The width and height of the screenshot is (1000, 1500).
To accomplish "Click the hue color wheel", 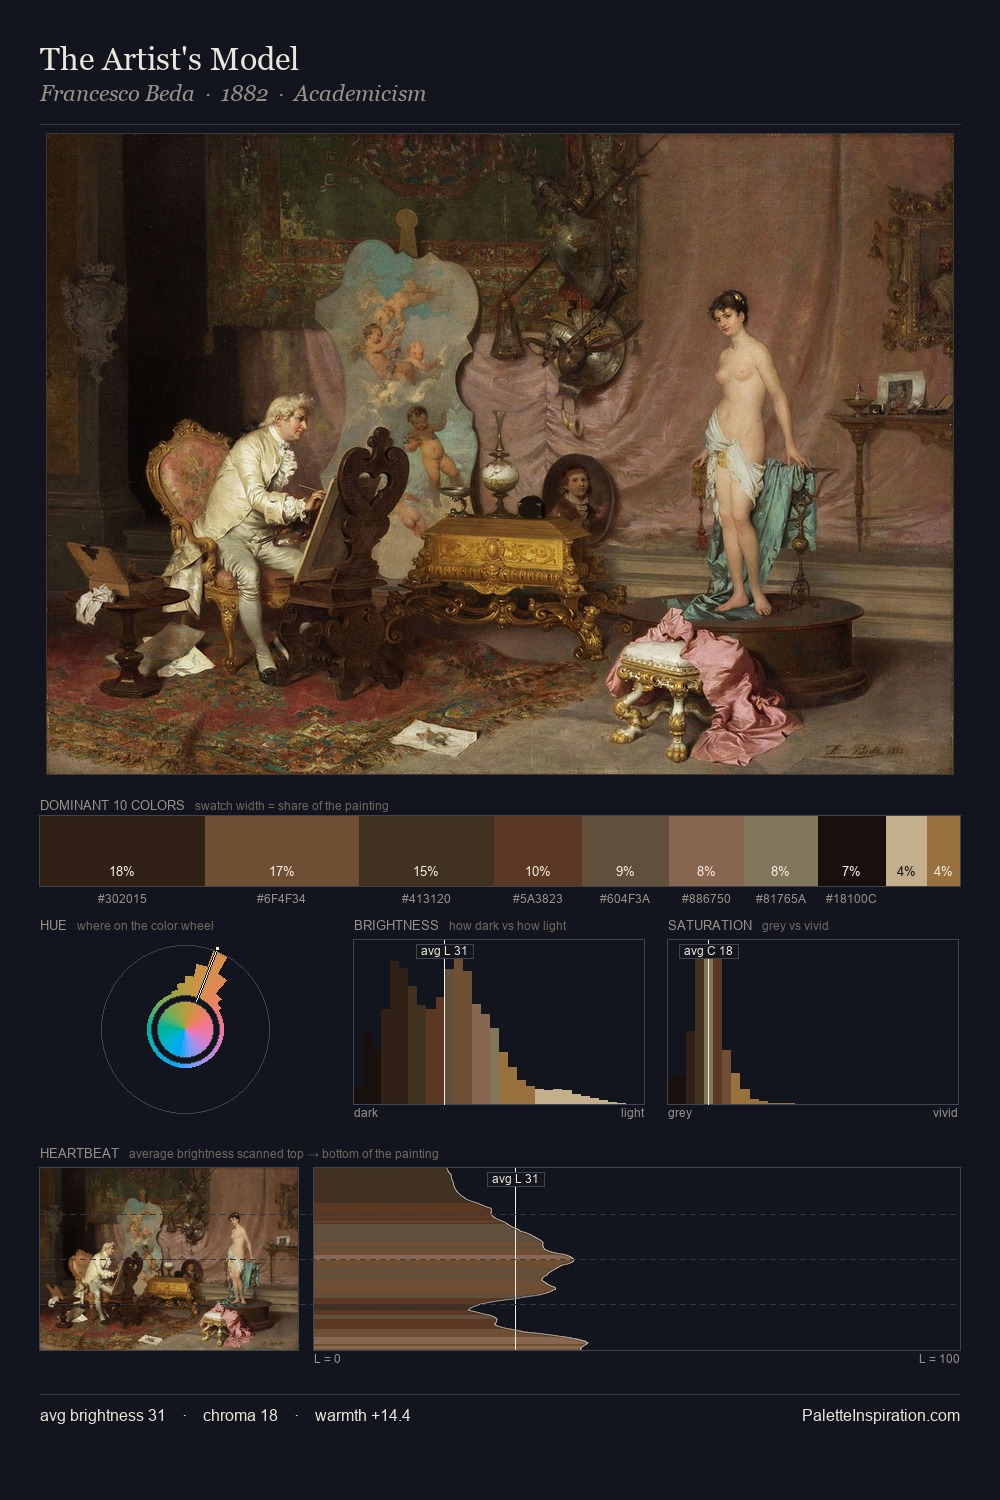I will coord(185,1029).
